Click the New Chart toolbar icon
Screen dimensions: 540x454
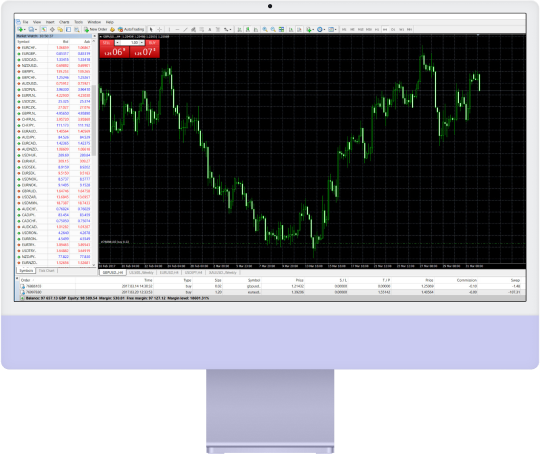21,30
